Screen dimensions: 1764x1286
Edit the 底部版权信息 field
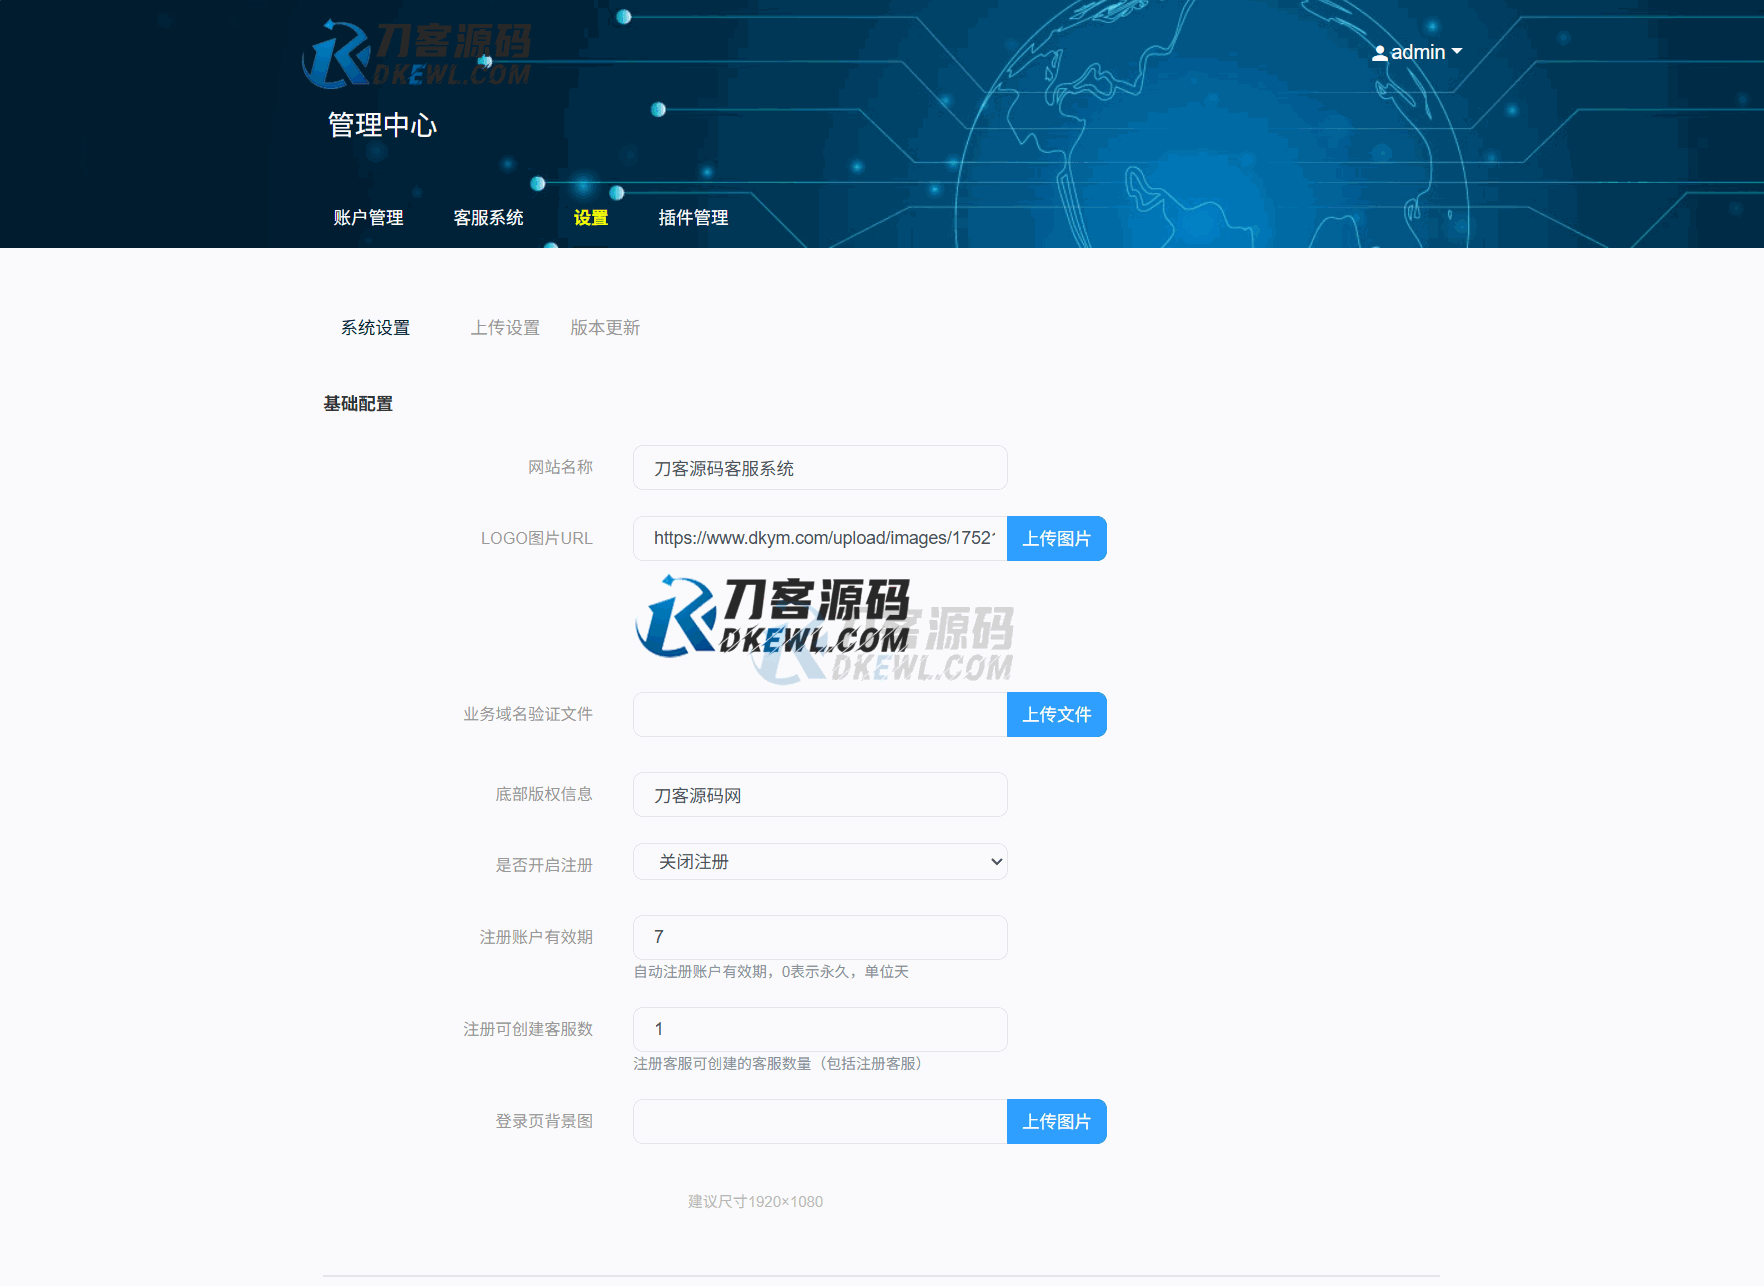pyautogui.click(x=819, y=795)
